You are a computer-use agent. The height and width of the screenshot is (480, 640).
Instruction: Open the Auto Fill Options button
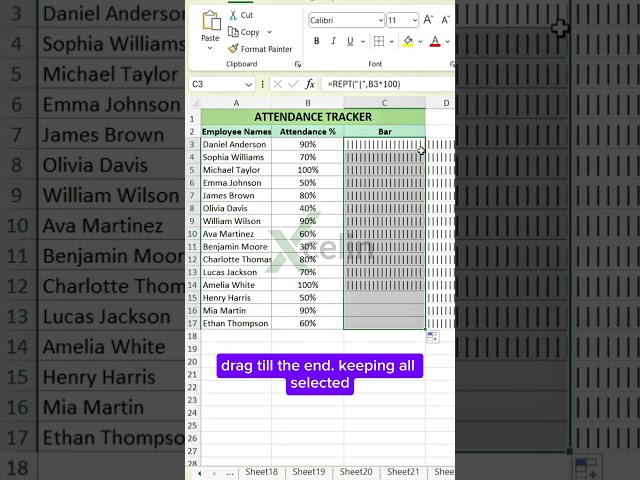[x=433, y=337]
